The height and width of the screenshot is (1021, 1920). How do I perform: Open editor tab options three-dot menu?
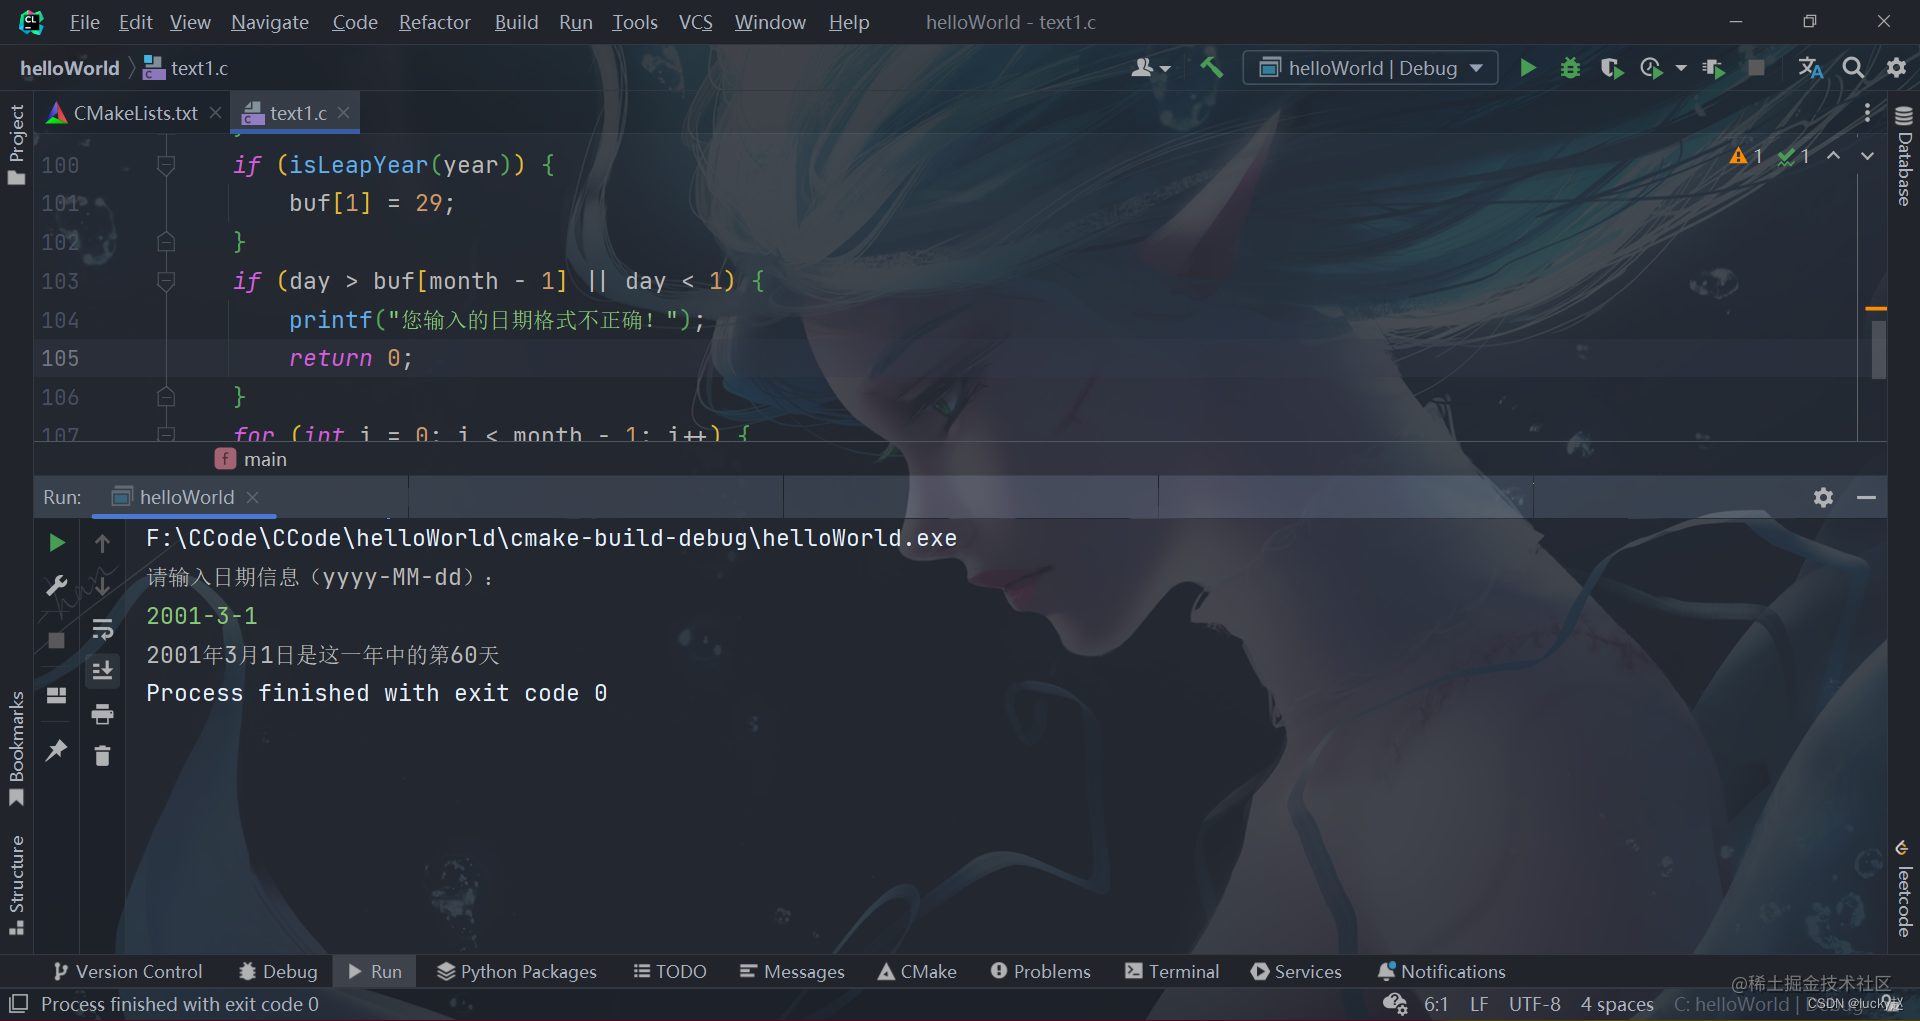(1867, 113)
